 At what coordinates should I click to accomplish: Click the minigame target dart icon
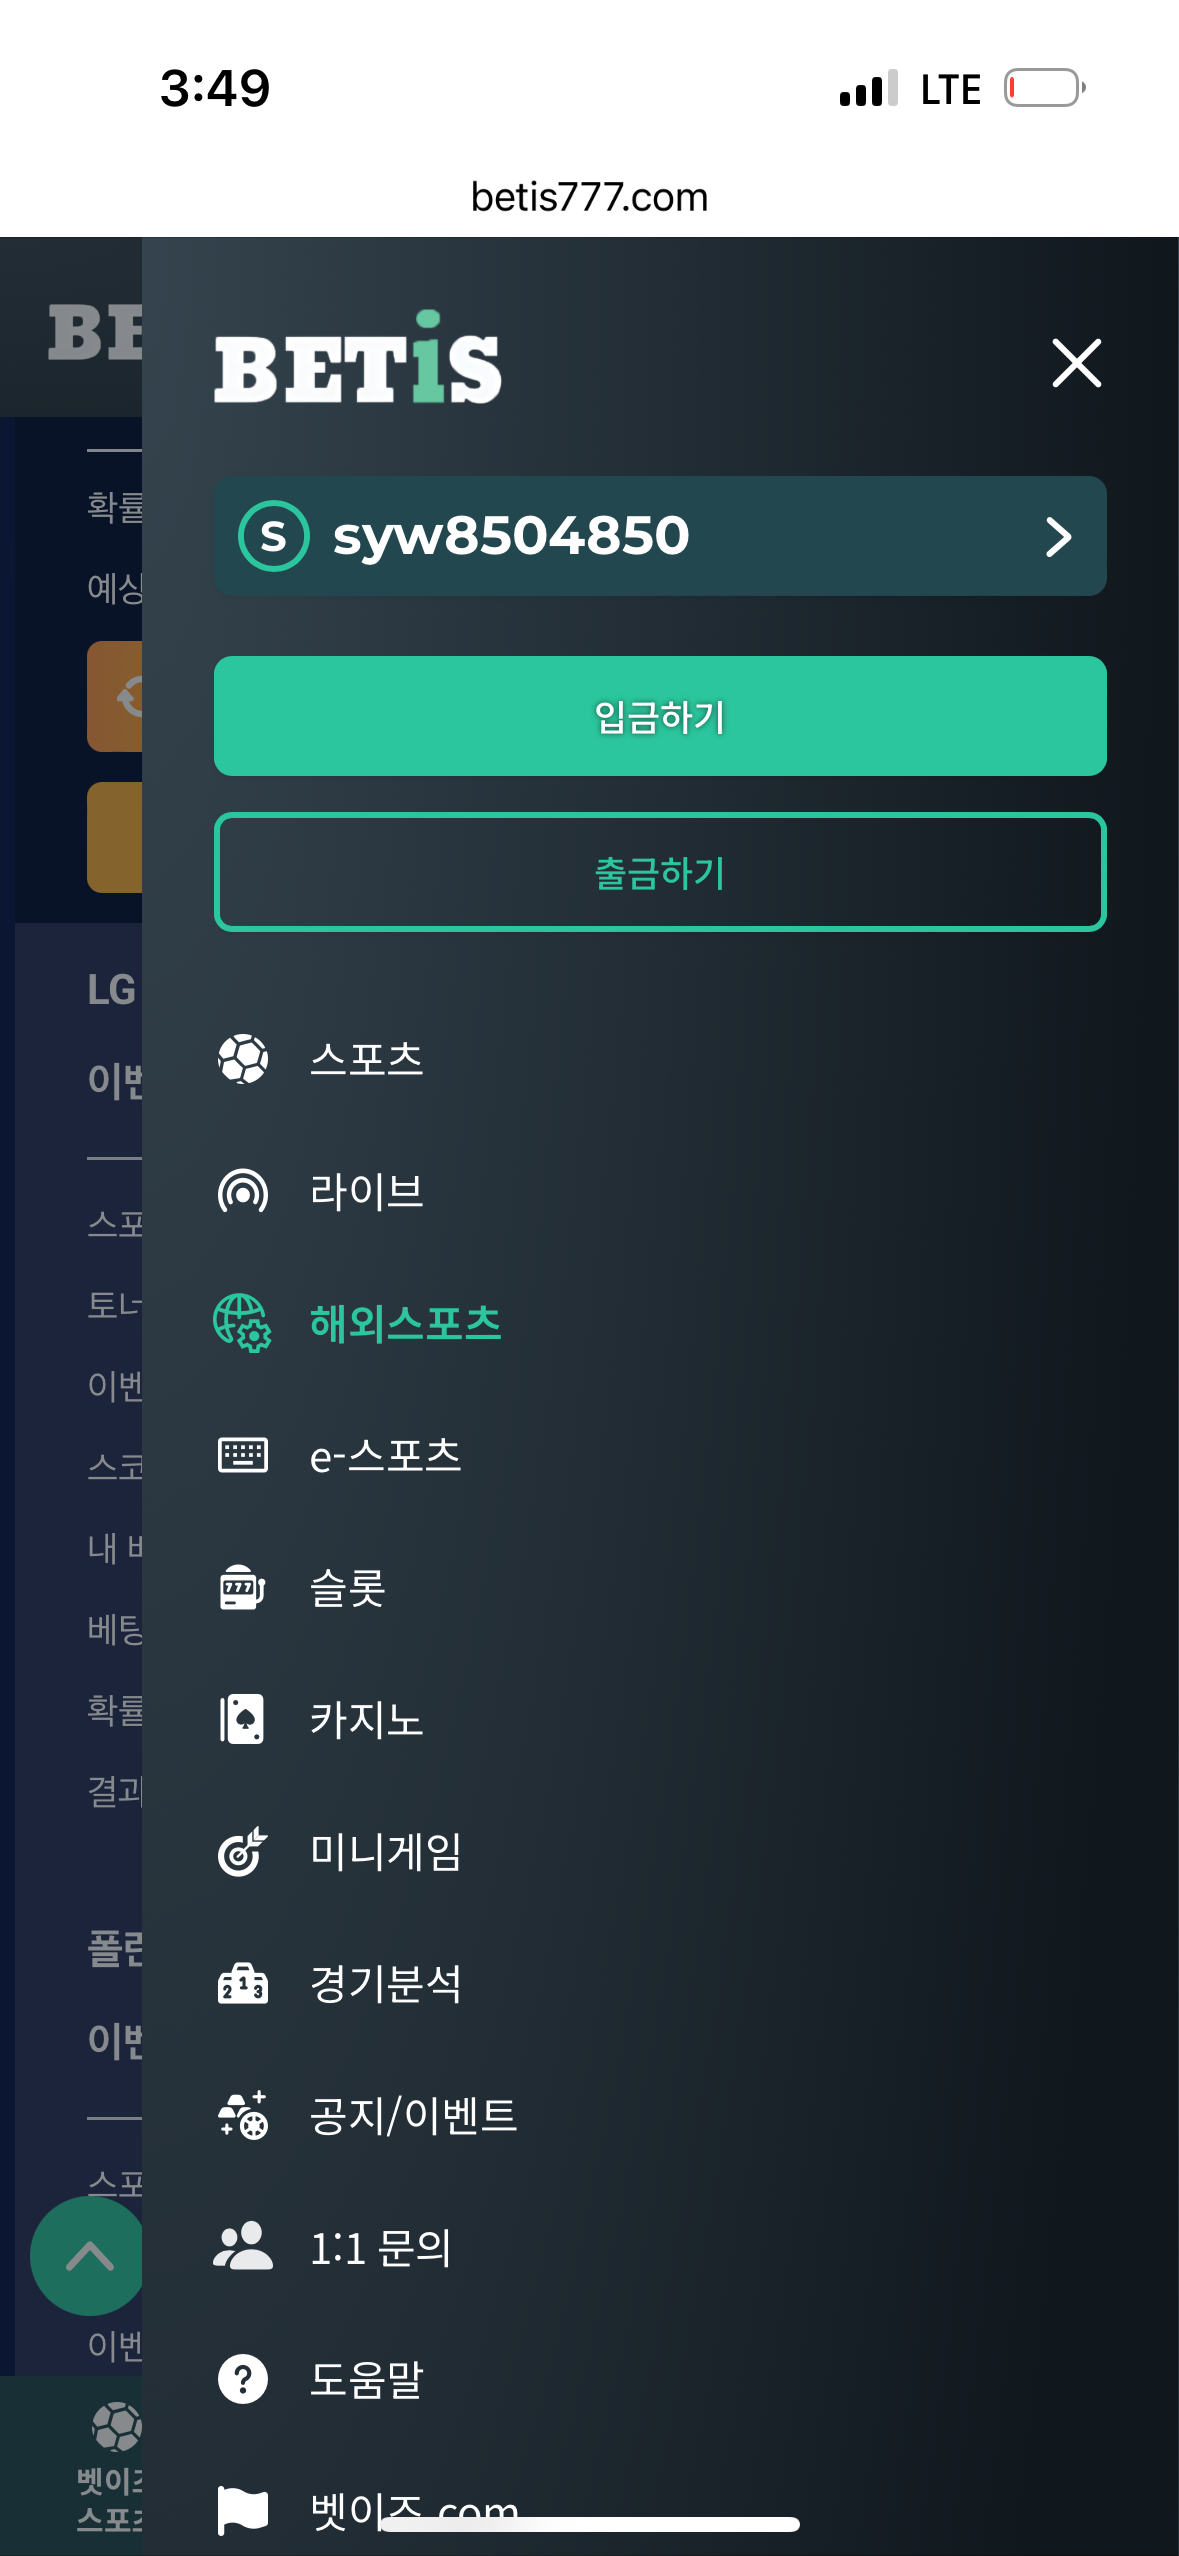pyautogui.click(x=243, y=1851)
